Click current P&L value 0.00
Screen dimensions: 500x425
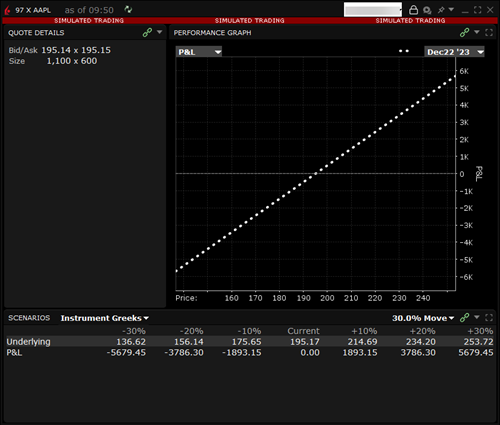coord(310,352)
